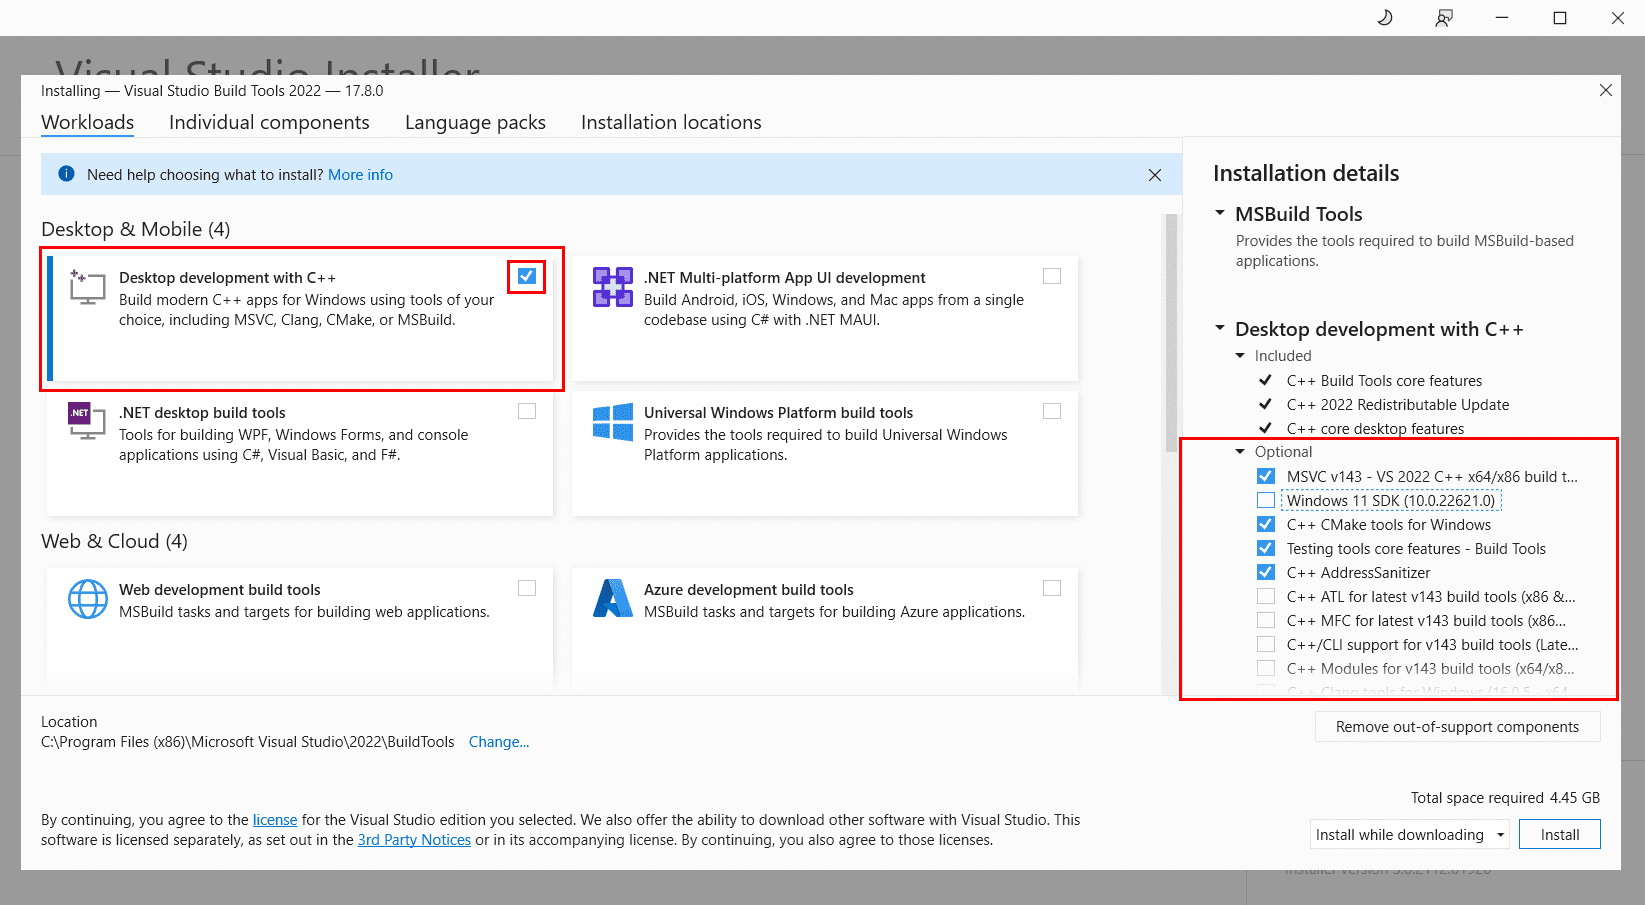This screenshot has height=905, width=1645.
Task: Collapse Desktop development with C++ details
Action: [1220, 328]
